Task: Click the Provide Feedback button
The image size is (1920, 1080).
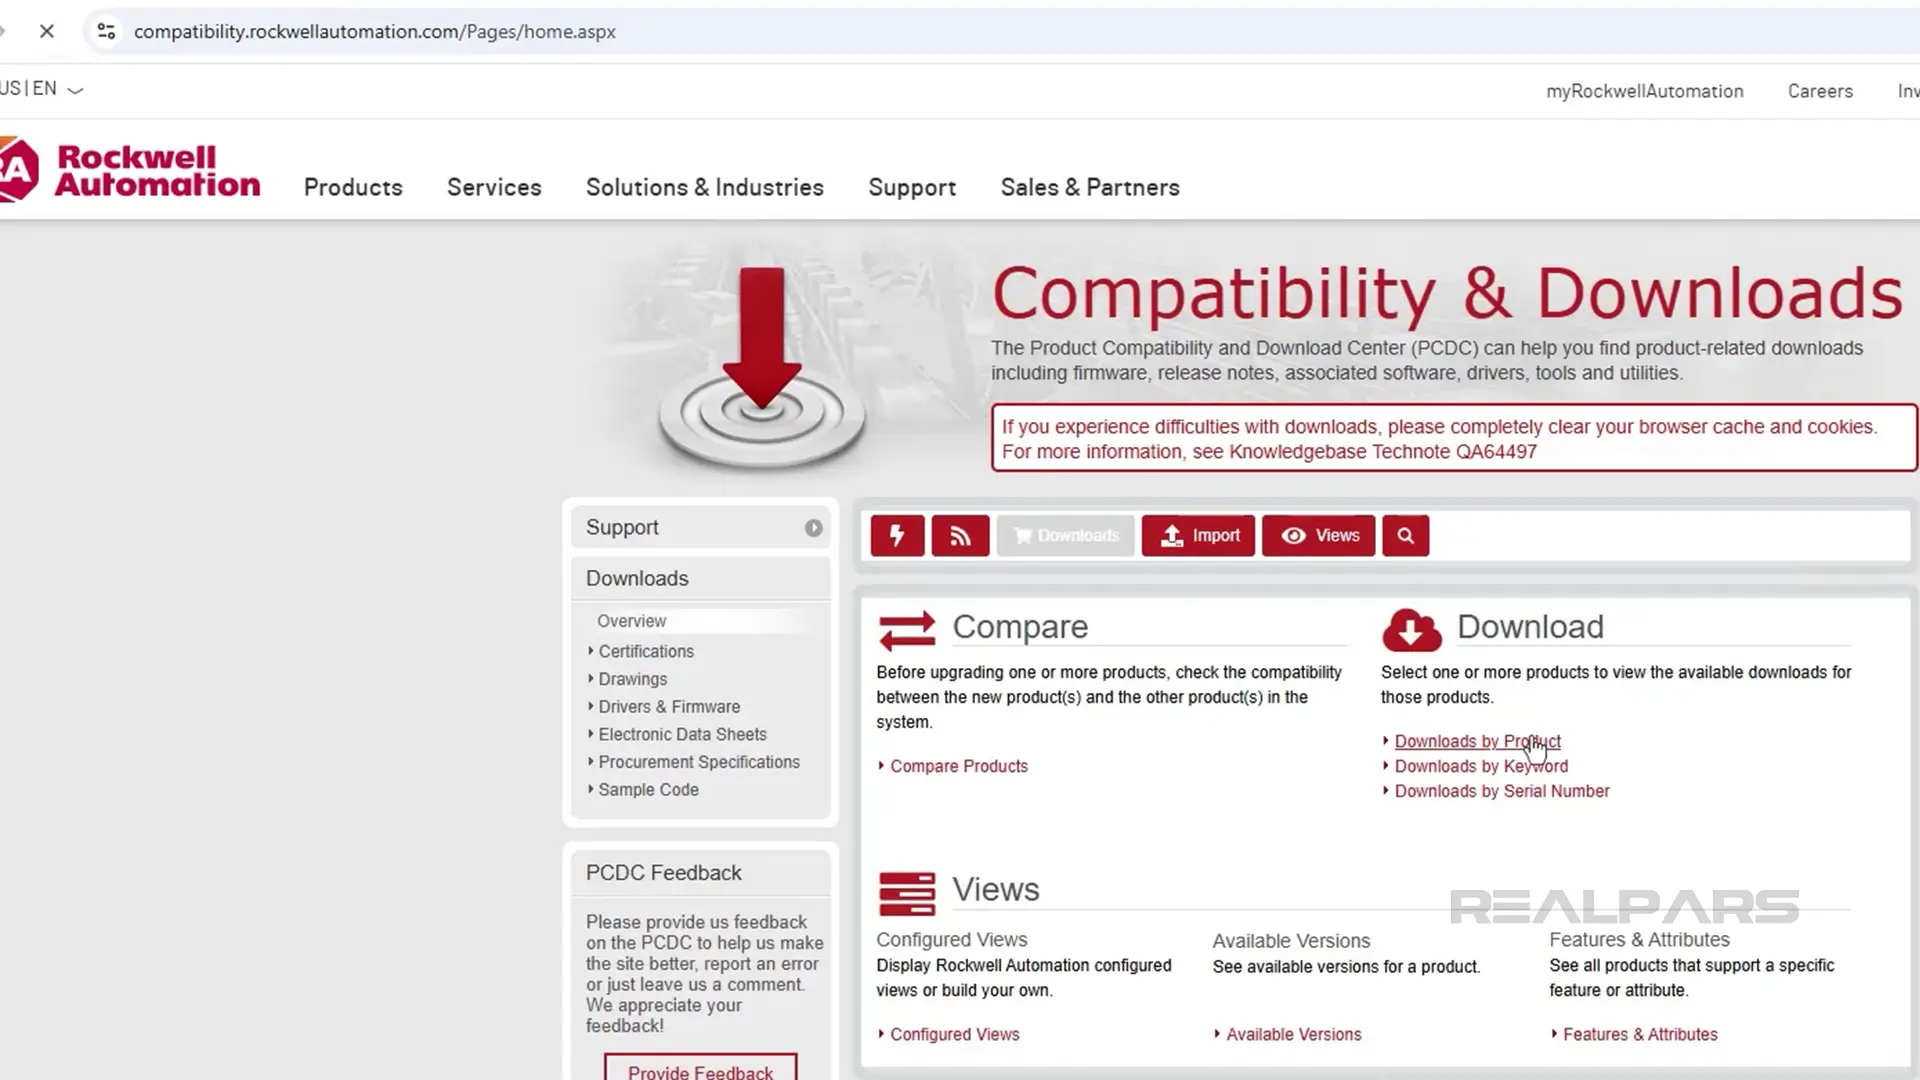Action: 700,1067
